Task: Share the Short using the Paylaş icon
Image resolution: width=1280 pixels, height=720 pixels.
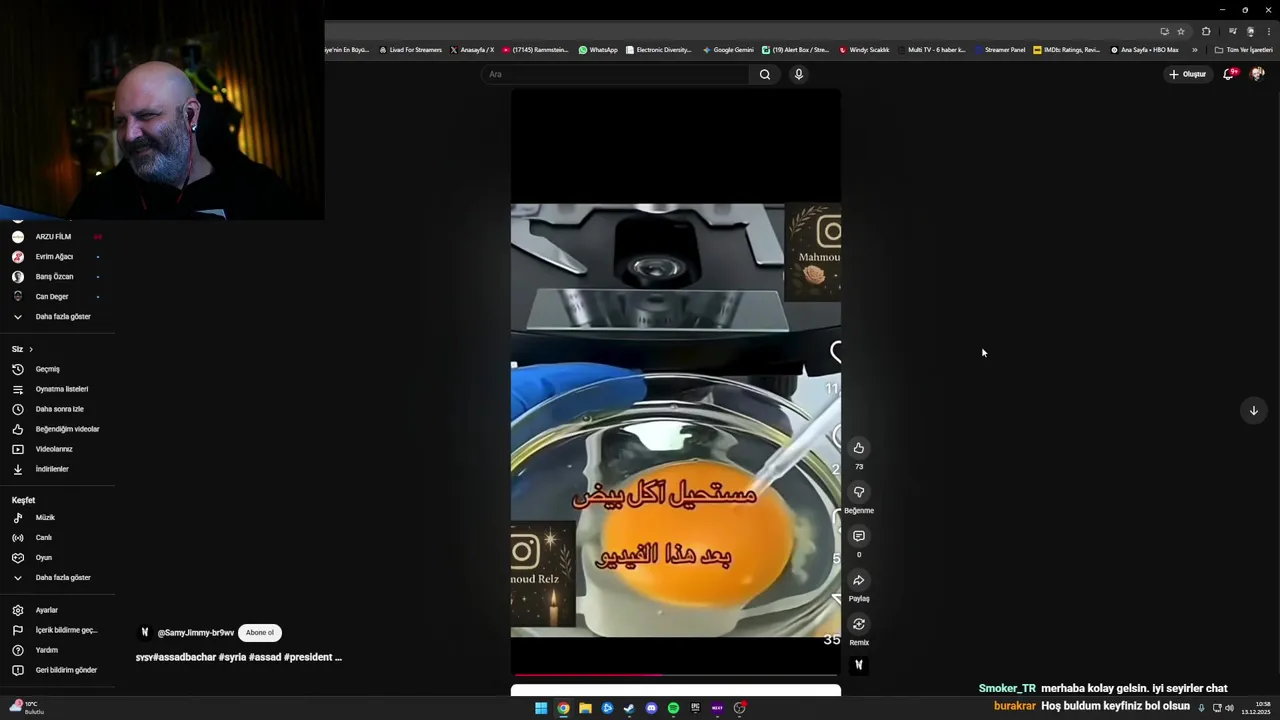Action: coord(858,580)
